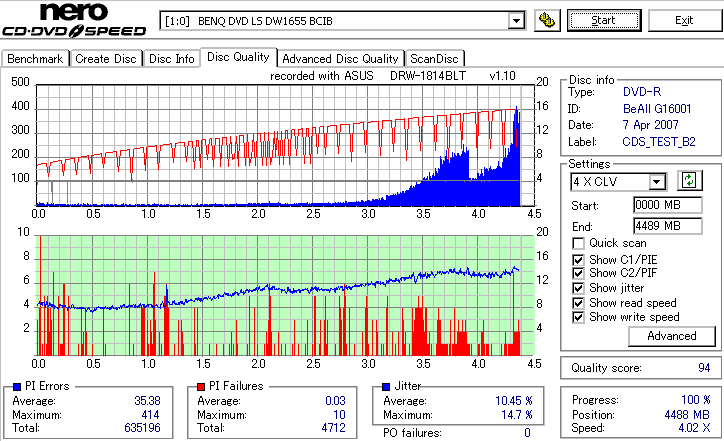Viewport: 724px width, 441px height.
Task: Click the Jitter average 10.45 %
Action: click(x=513, y=401)
